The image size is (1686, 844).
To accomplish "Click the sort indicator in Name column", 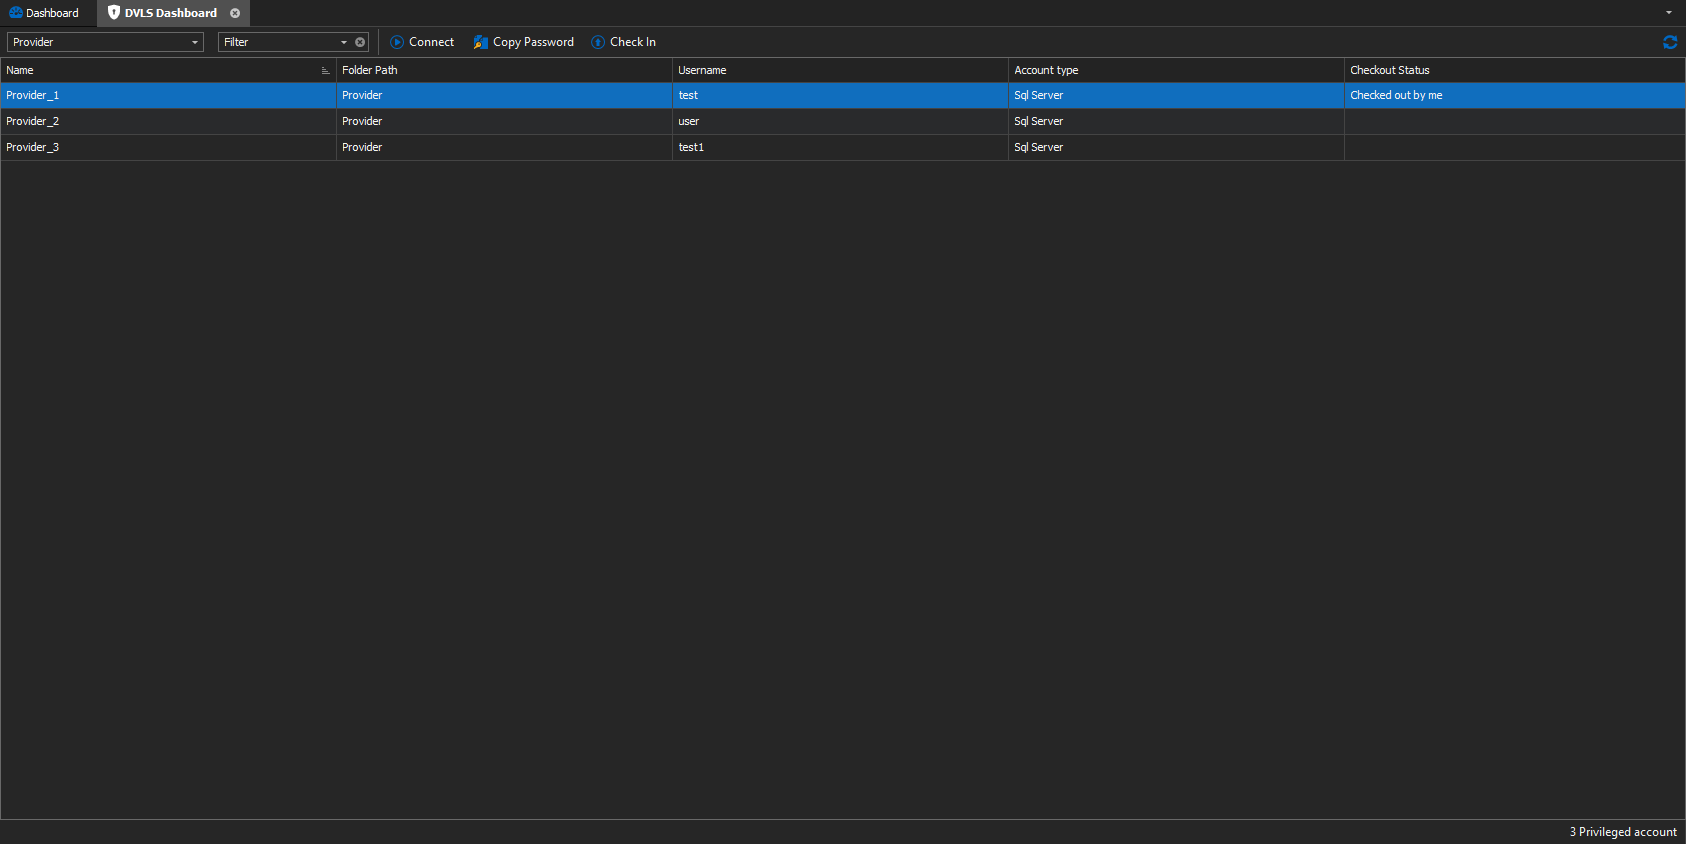I will (x=325, y=70).
